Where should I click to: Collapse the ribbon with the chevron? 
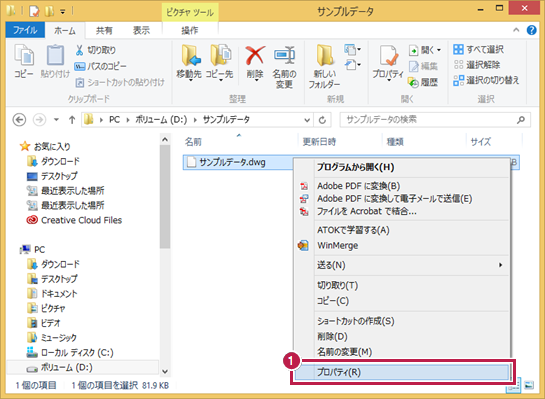click(516, 30)
